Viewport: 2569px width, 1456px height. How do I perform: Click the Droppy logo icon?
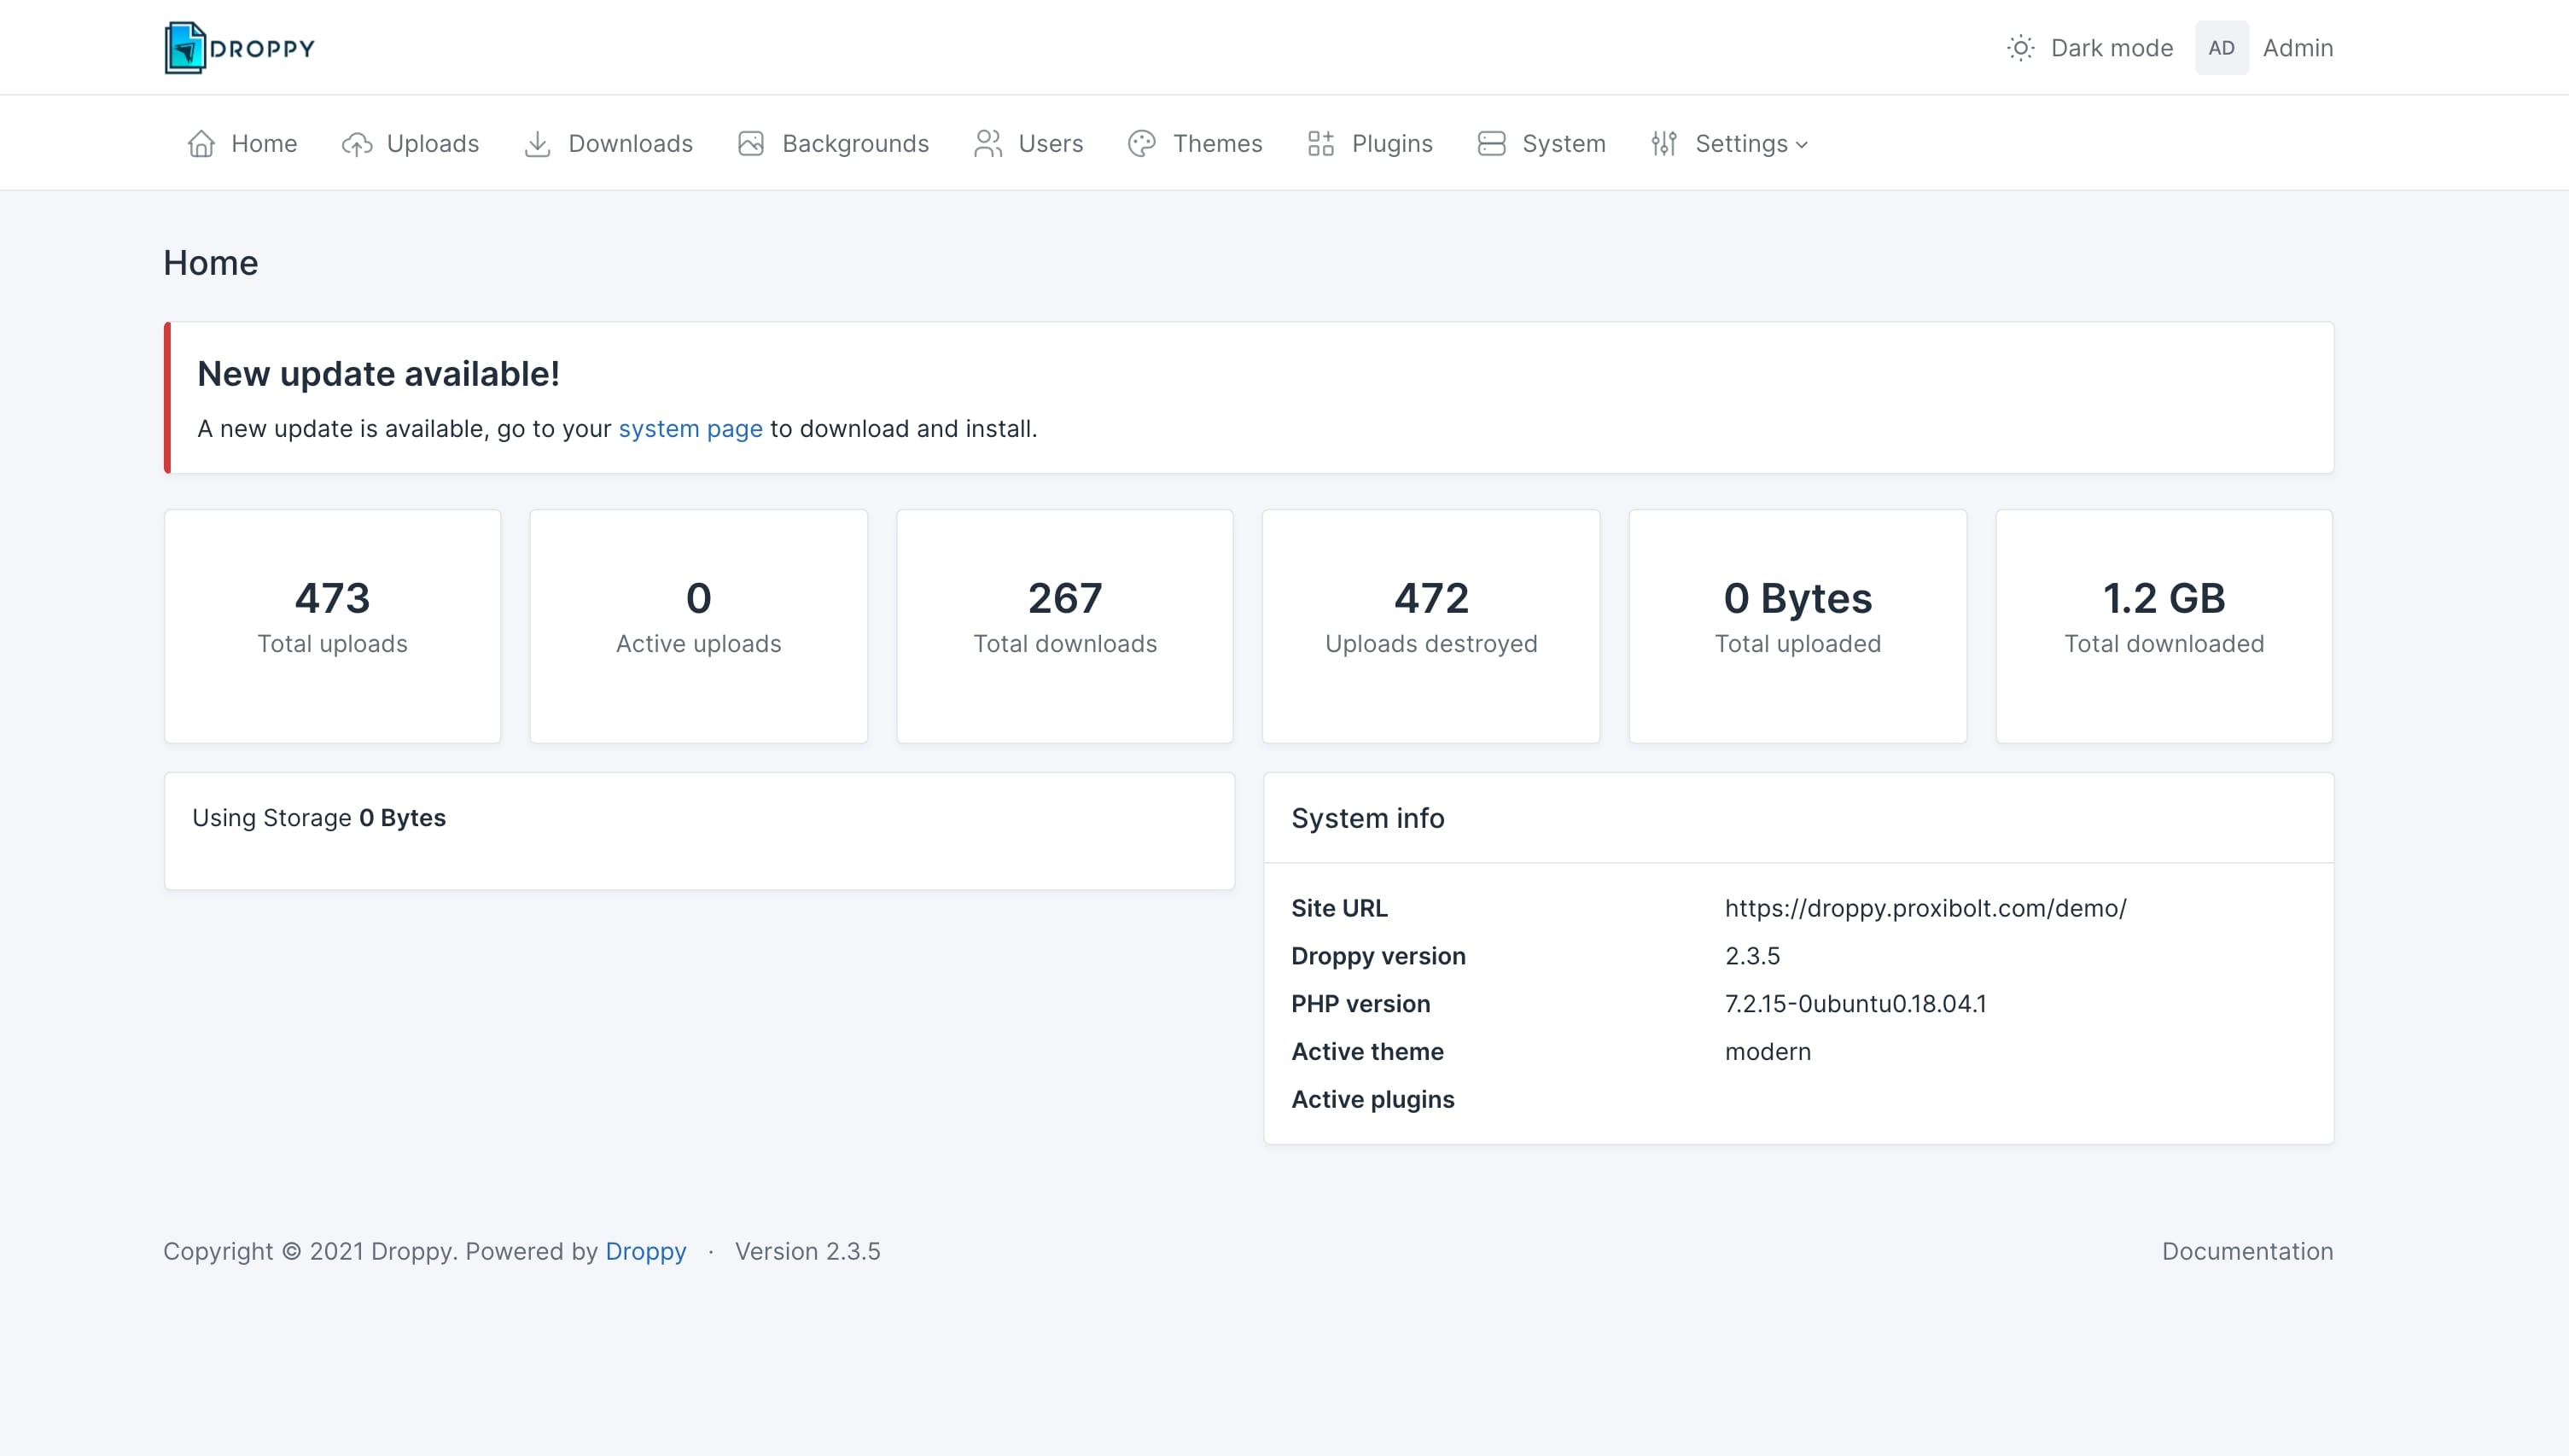pyautogui.click(x=185, y=48)
